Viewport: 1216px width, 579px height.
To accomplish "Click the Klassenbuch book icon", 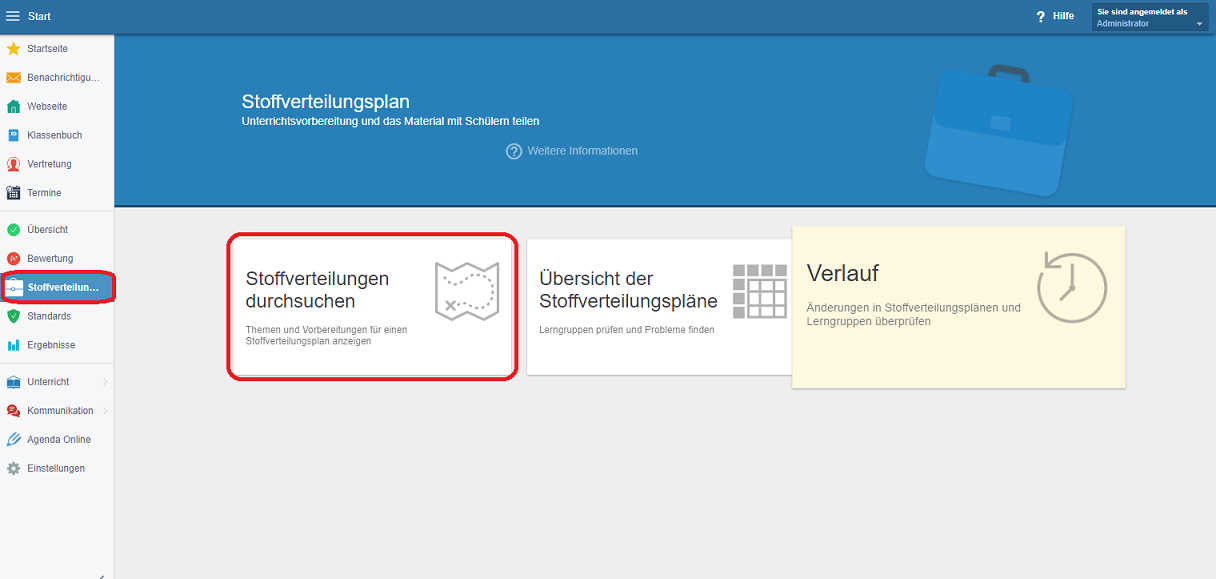I will pos(13,135).
